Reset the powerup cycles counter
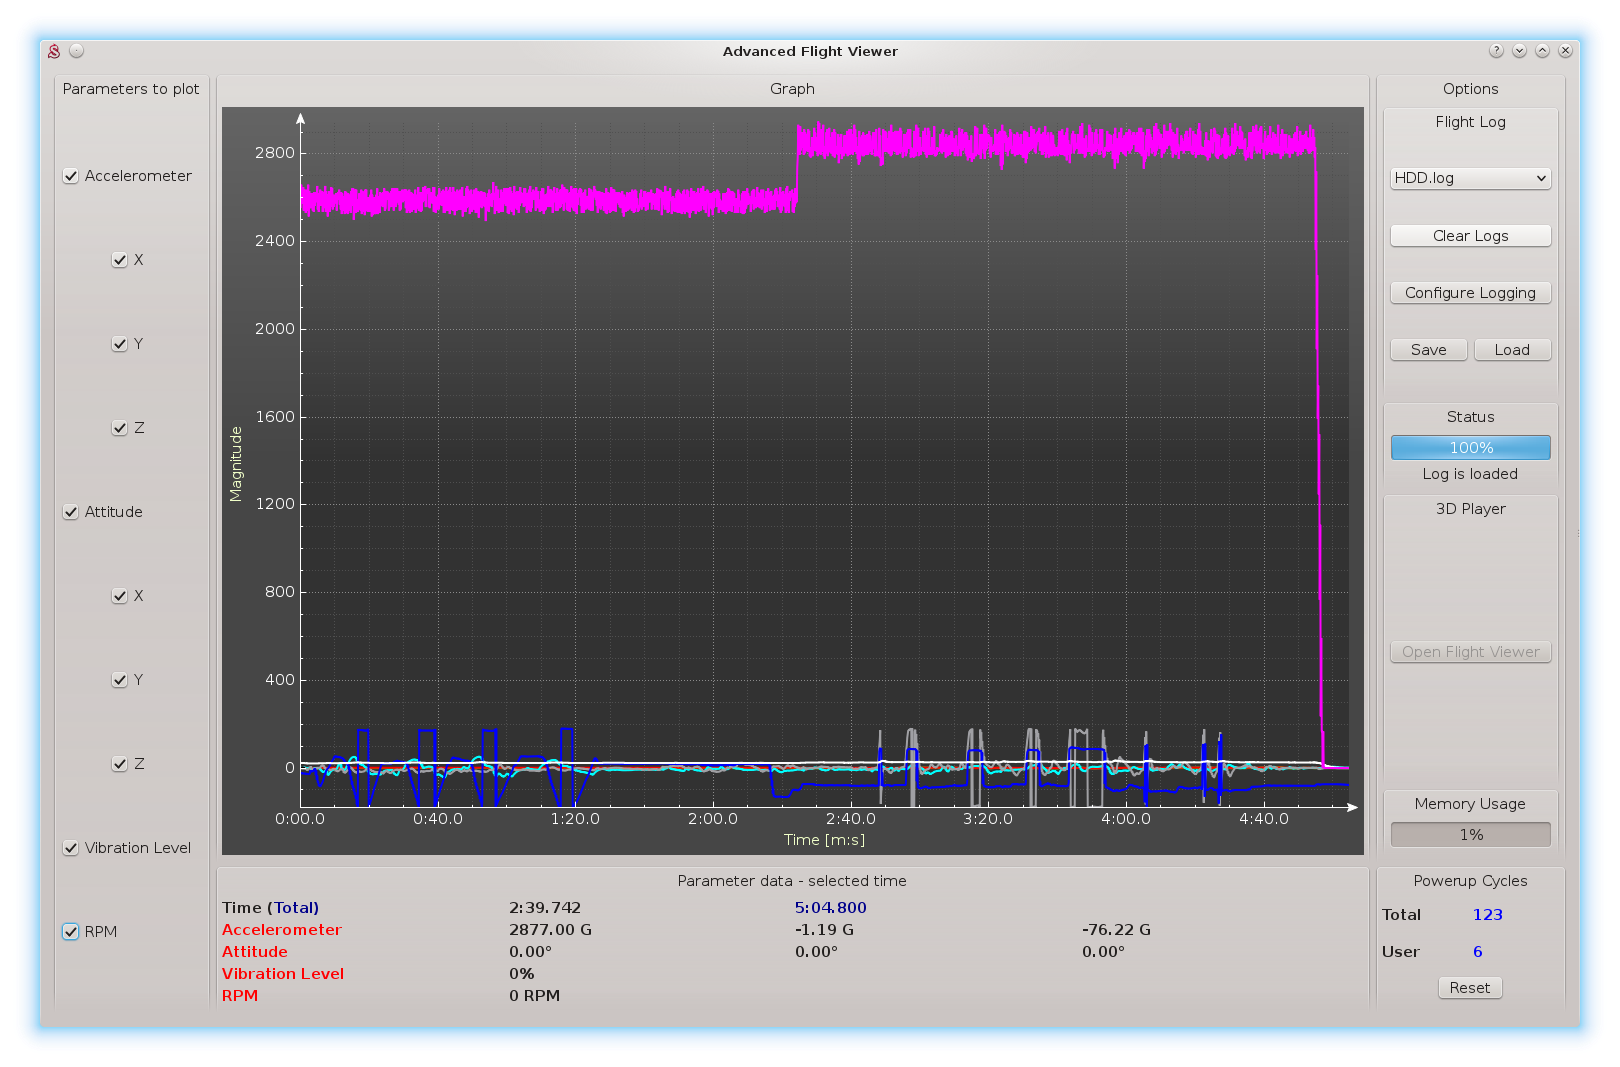The width and height of the screenshot is (1620, 1067). pyautogui.click(x=1469, y=988)
